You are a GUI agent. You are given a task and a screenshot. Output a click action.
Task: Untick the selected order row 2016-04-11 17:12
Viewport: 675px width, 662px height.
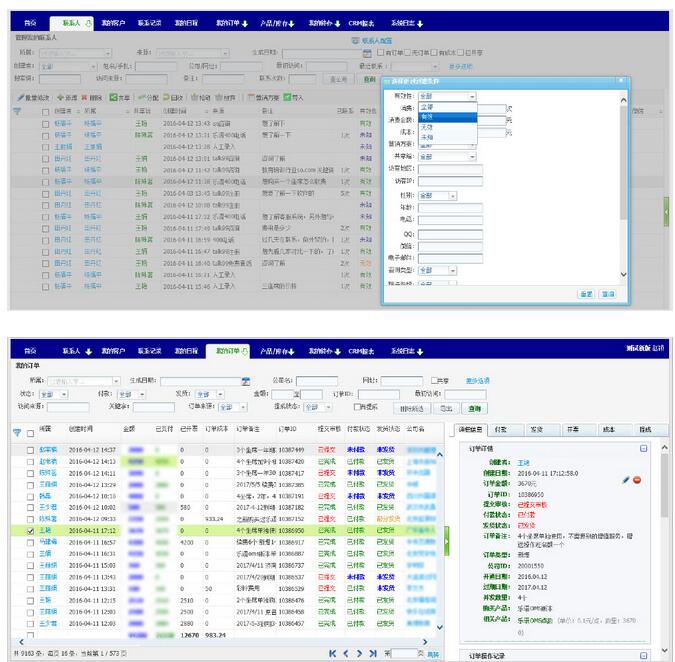(x=30, y=531)
